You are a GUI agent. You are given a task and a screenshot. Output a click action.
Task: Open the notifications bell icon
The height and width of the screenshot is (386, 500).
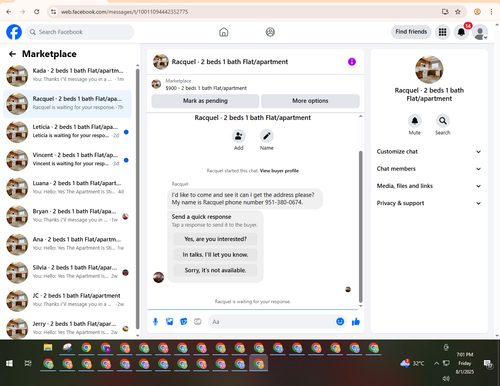461,32
